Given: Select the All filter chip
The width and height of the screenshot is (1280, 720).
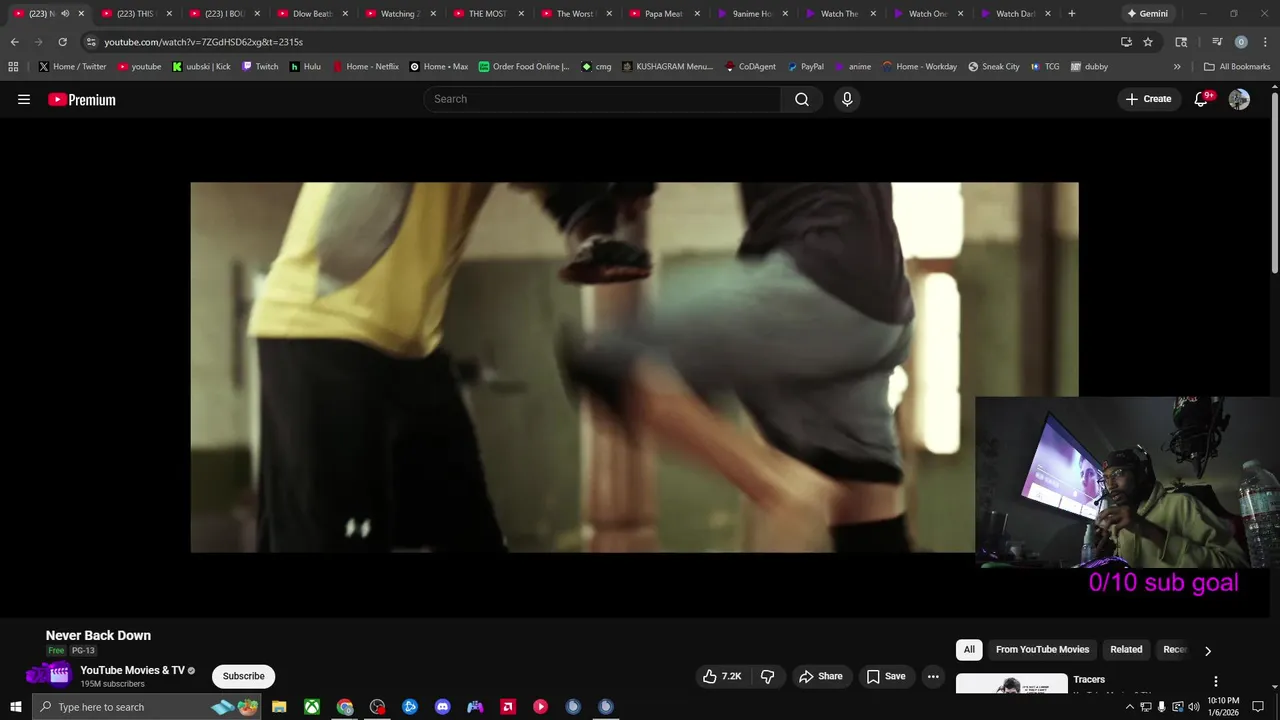Looking at the screenshot, I should pos(969,649).
